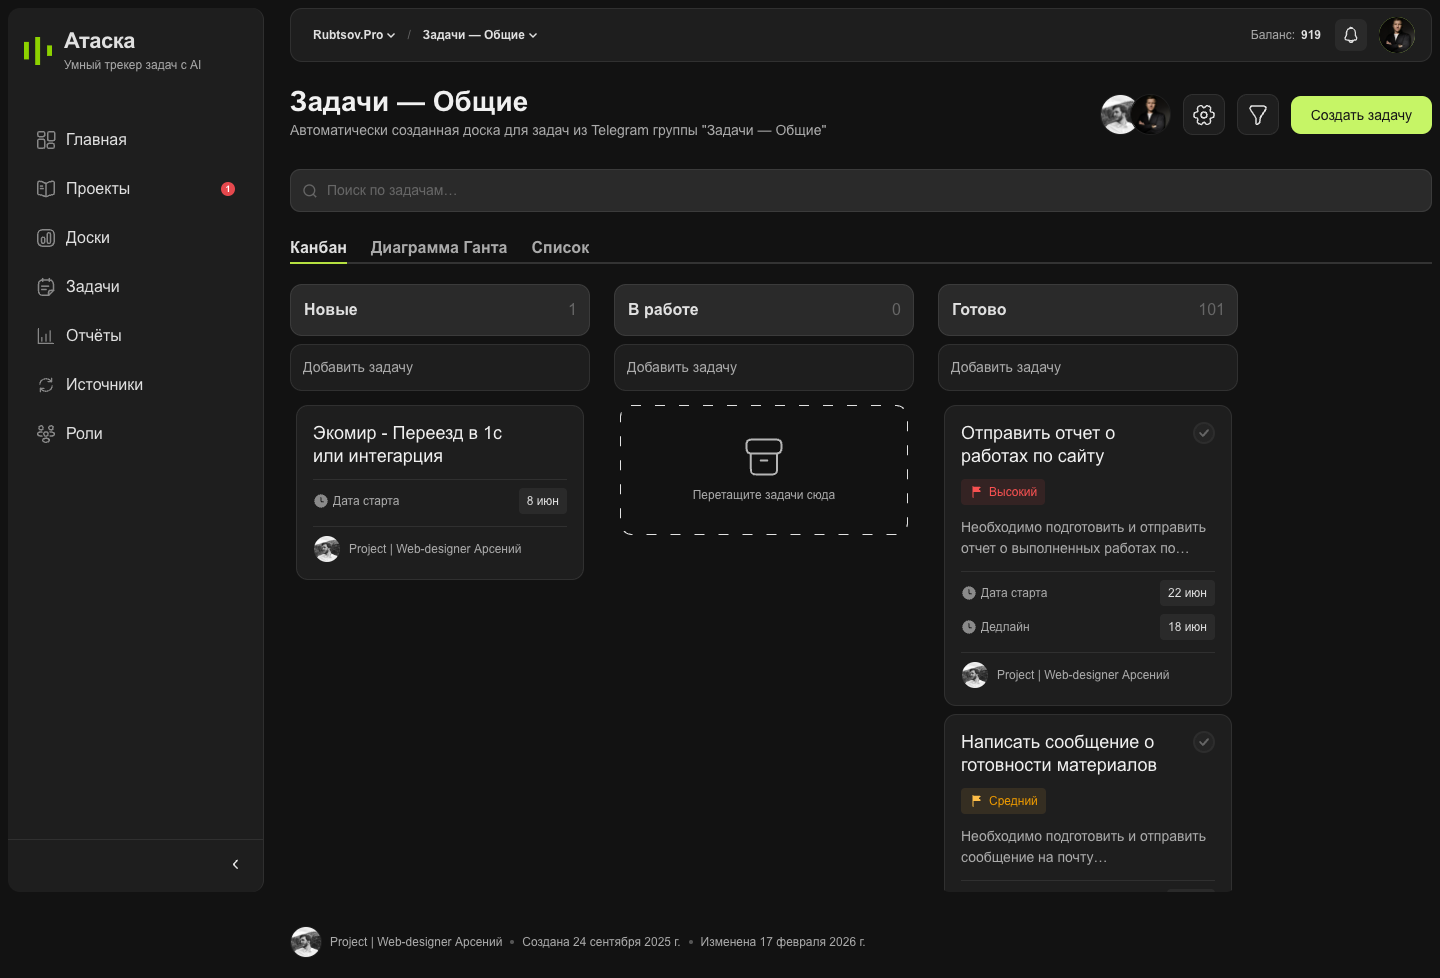Click Перетащите задачи сюда text
1440x978 pixels.
click(764, 495)
